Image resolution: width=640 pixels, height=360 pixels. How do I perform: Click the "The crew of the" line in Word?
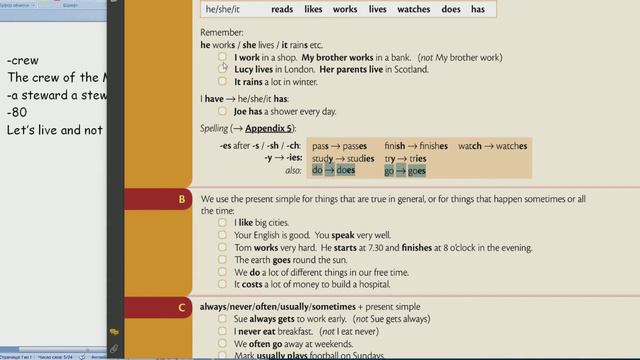pos(56,78)
